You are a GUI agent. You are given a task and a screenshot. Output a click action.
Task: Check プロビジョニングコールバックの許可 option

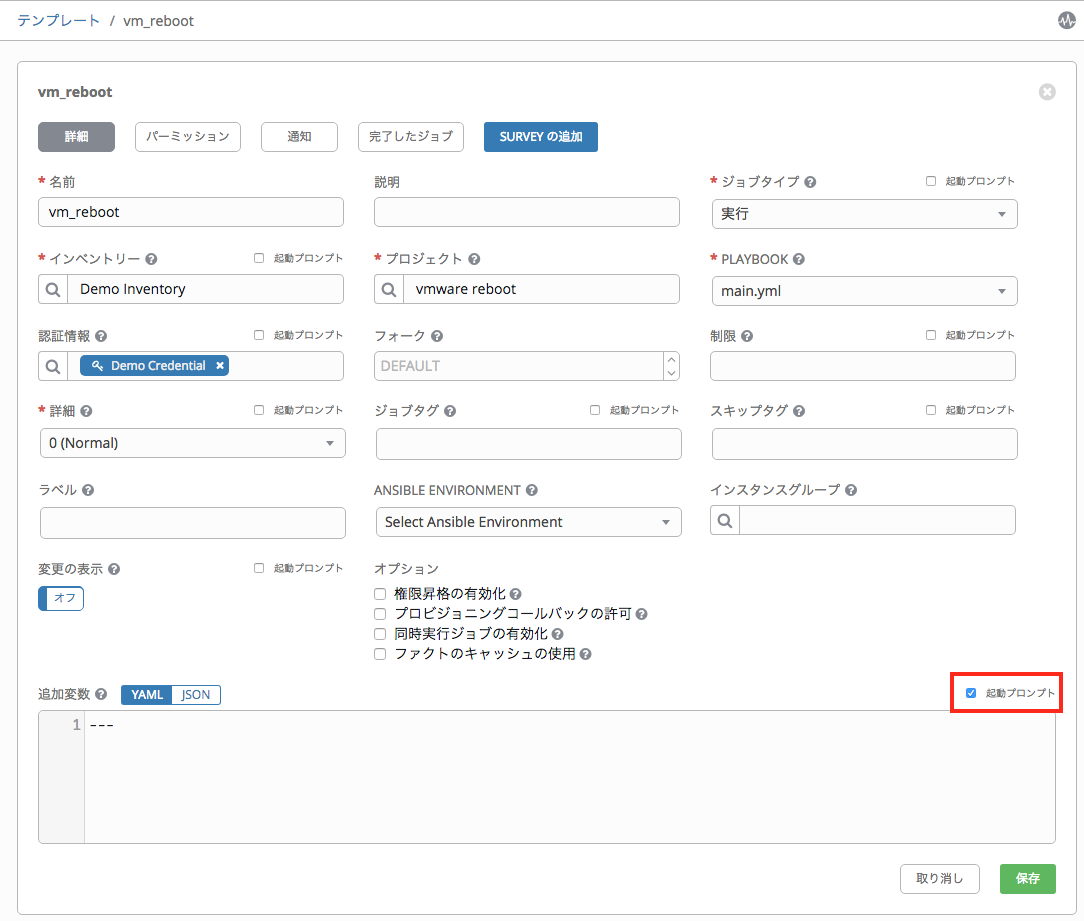tap(380, 614)
